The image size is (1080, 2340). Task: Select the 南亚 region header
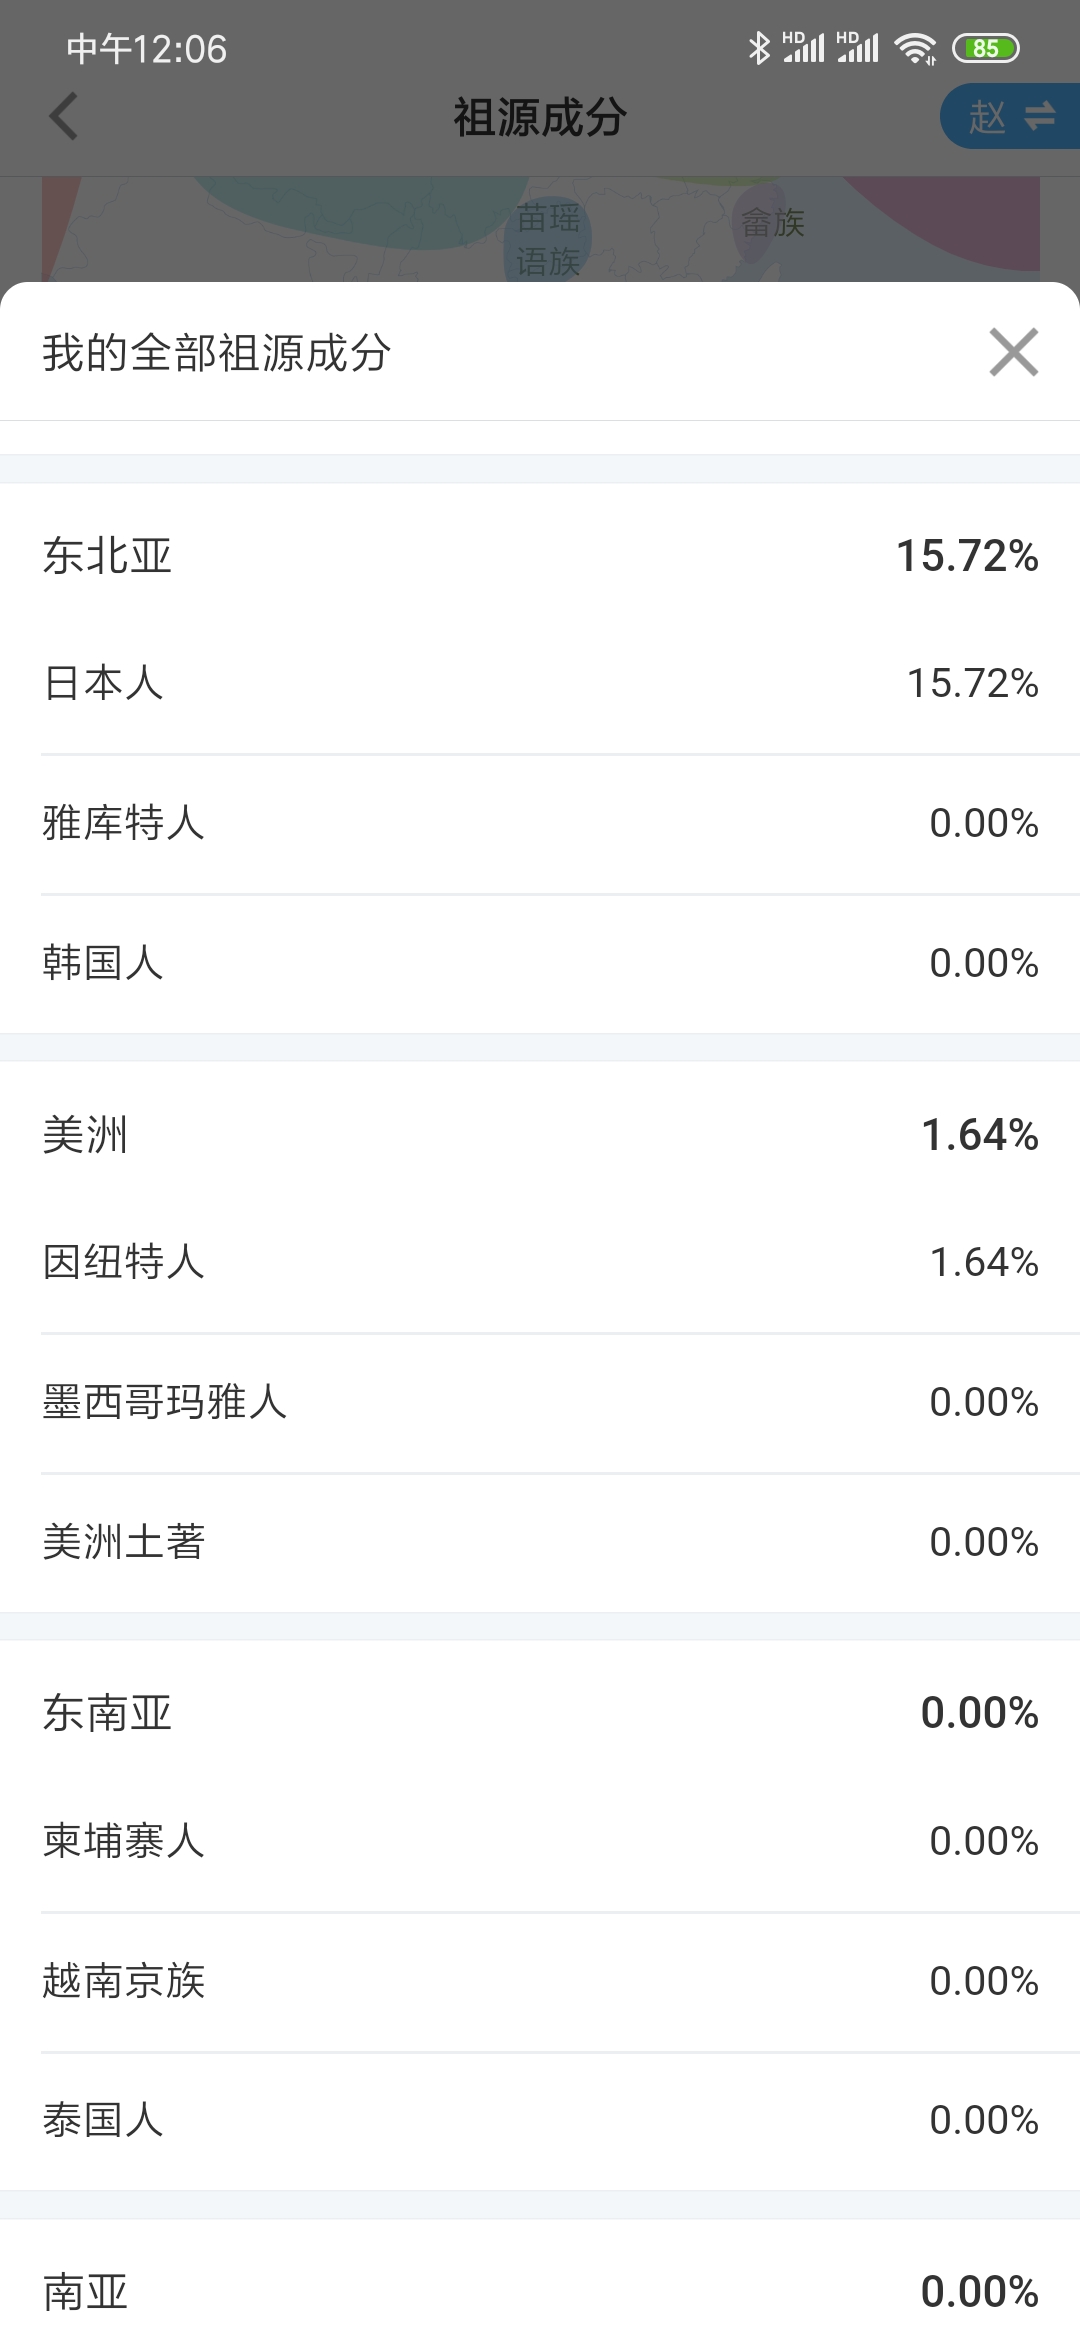click(x=540, y=2292)
